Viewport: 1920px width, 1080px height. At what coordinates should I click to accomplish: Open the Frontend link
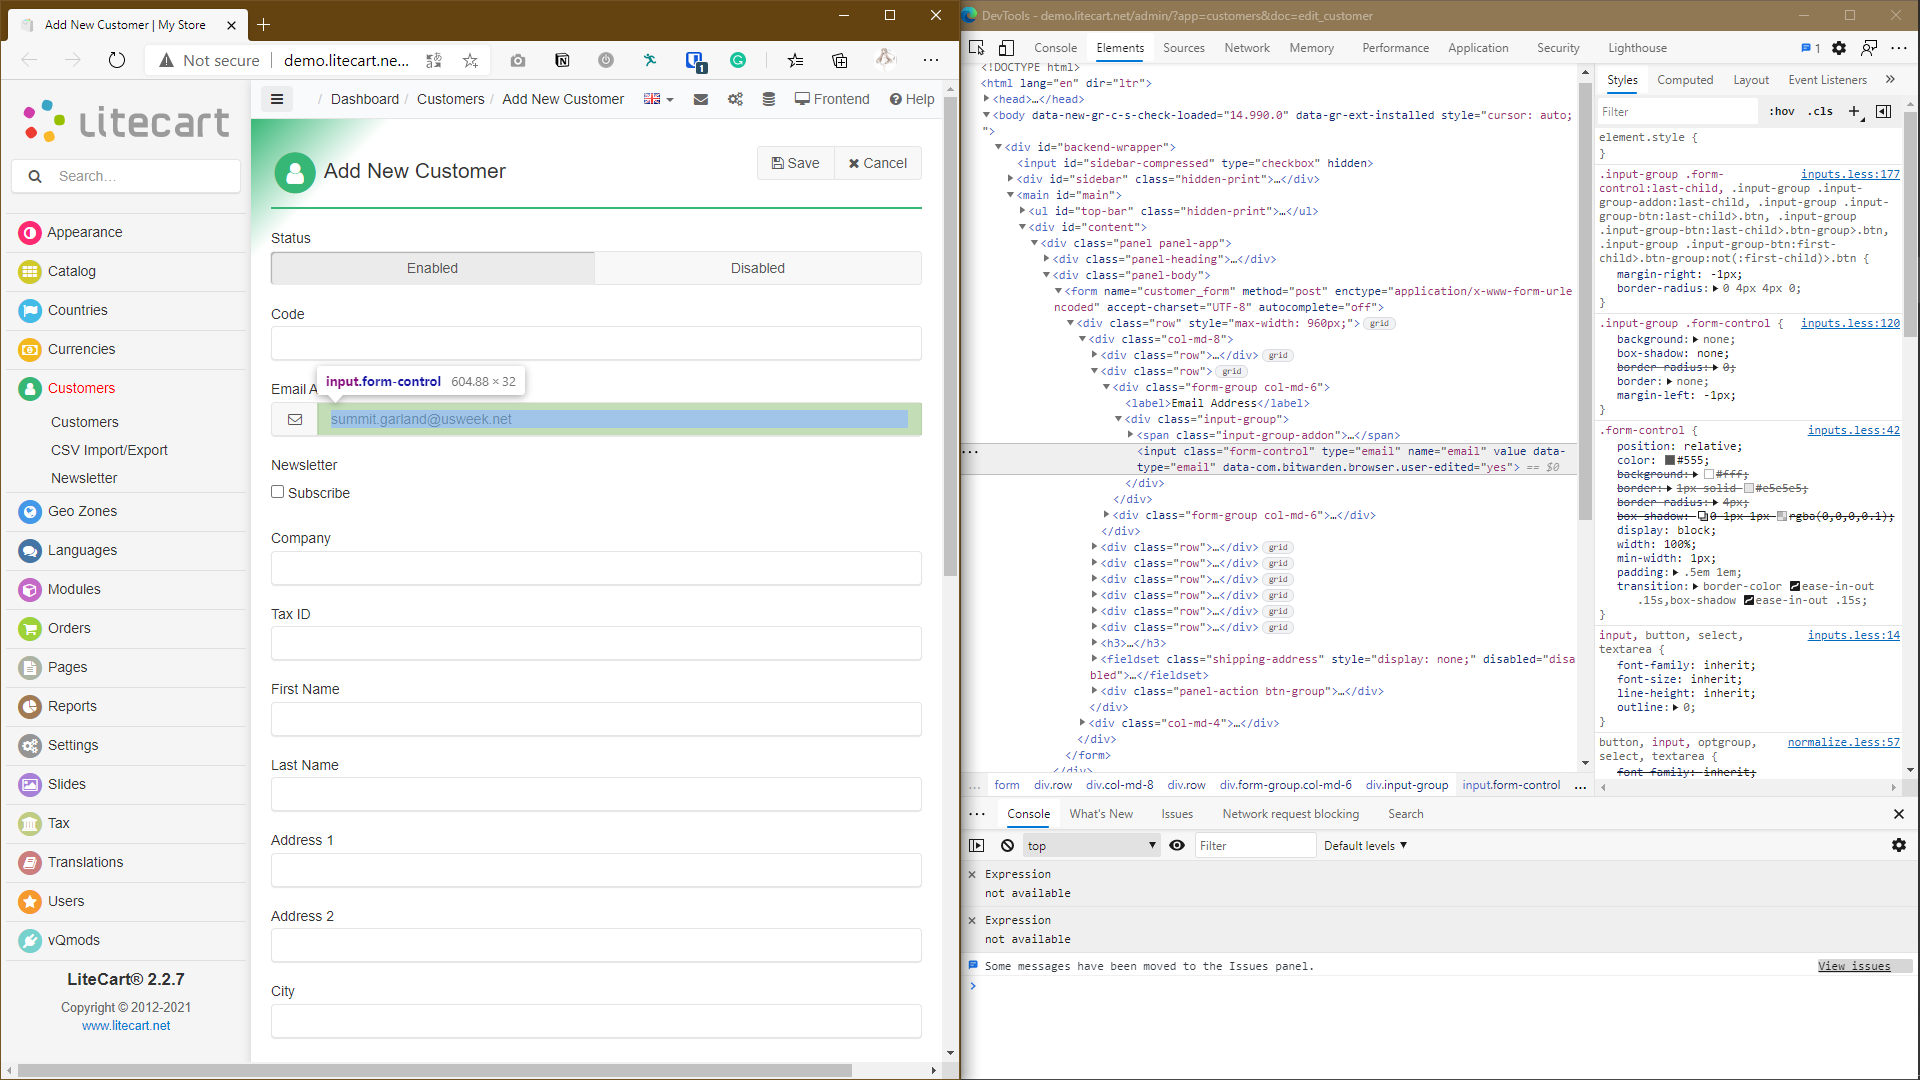832,99
